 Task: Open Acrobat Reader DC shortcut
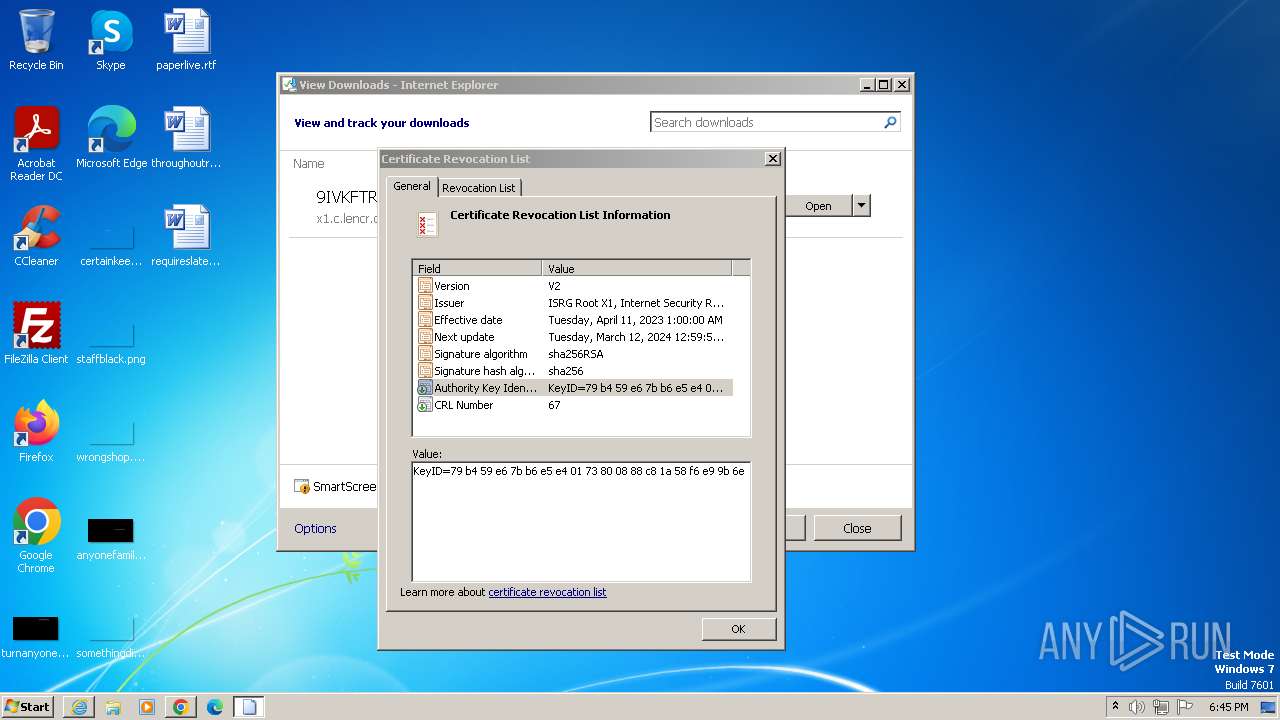[x=36, y=143]
